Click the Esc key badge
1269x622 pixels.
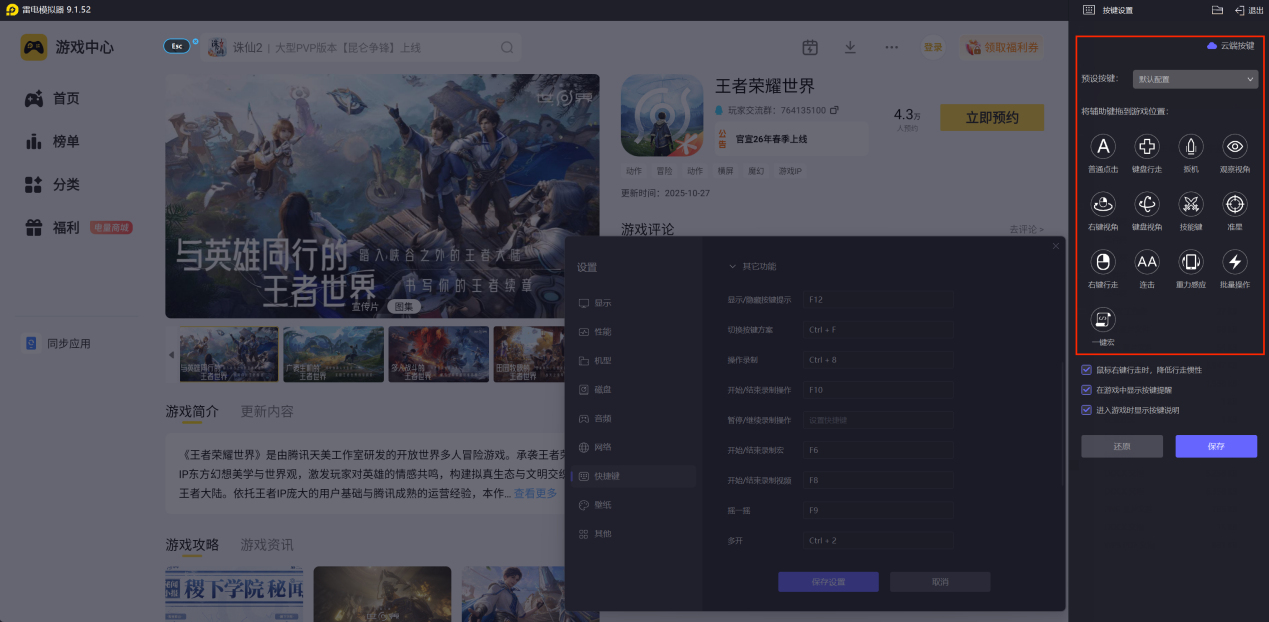pyautogui.click(x=177, y=46)
